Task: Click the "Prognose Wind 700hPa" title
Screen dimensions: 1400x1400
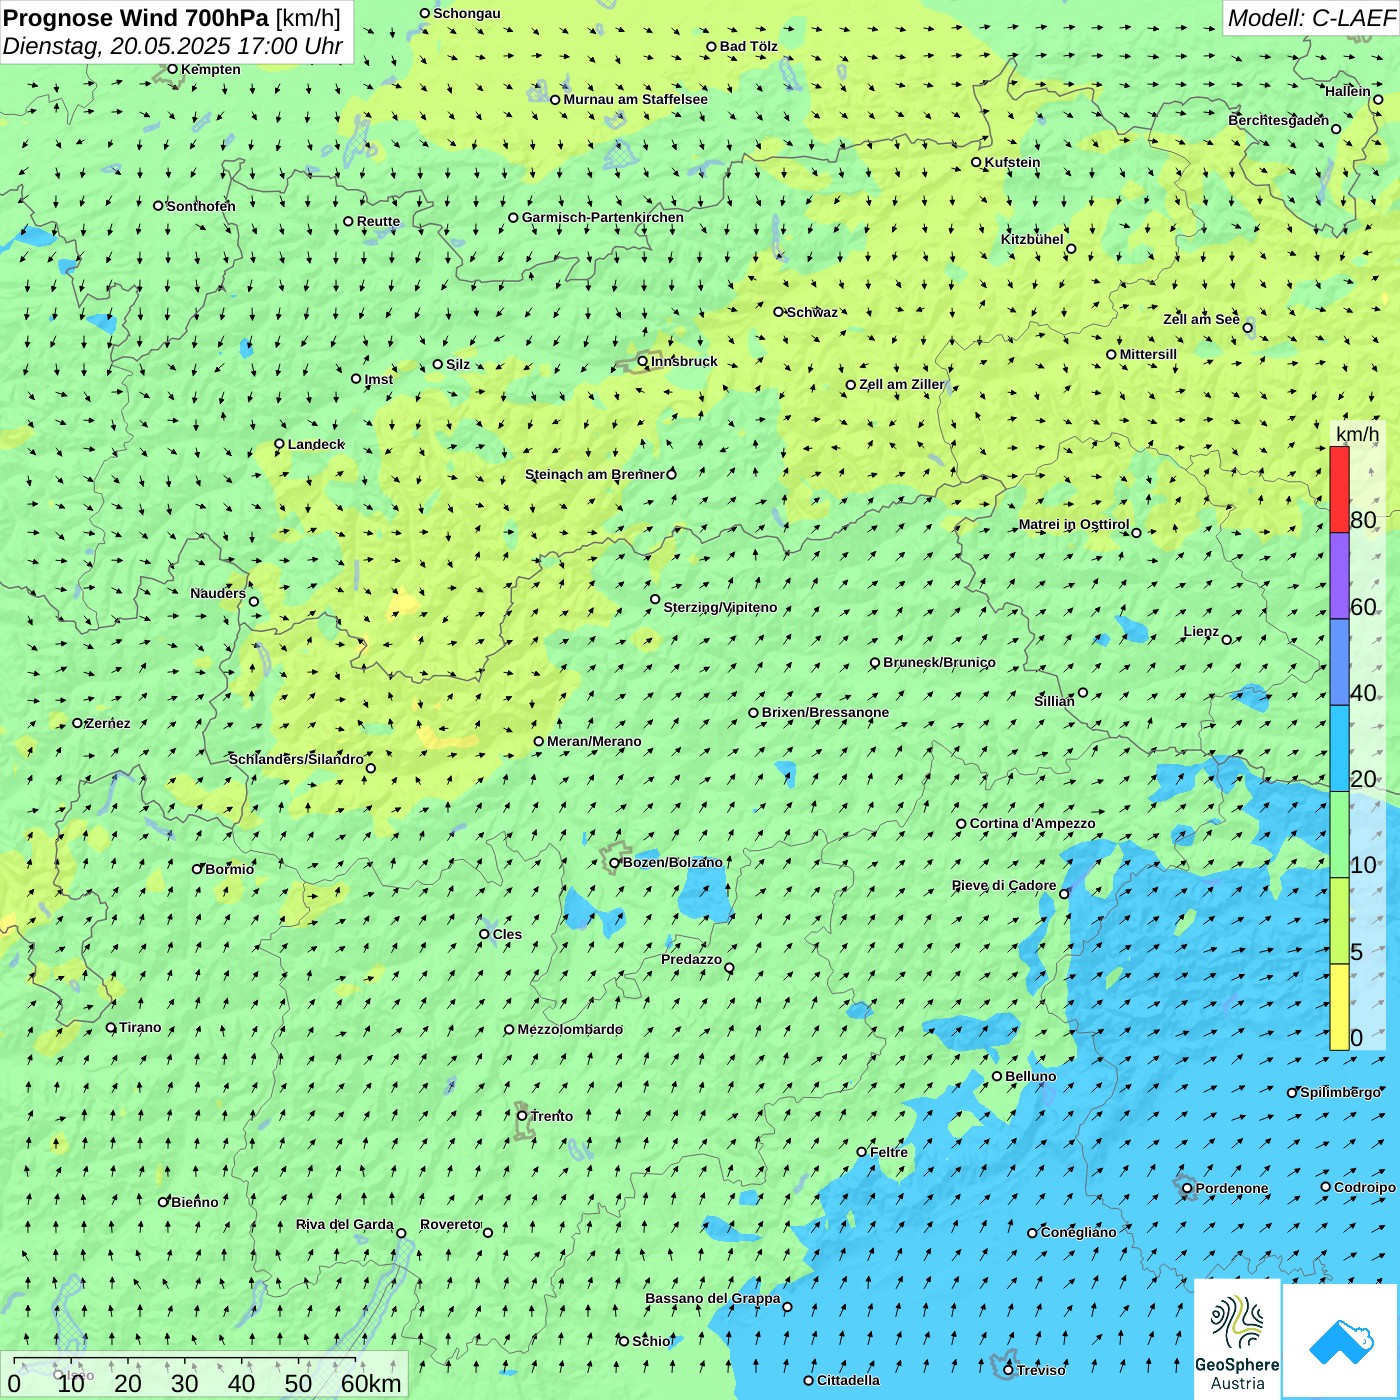Action: pos(136,18)
